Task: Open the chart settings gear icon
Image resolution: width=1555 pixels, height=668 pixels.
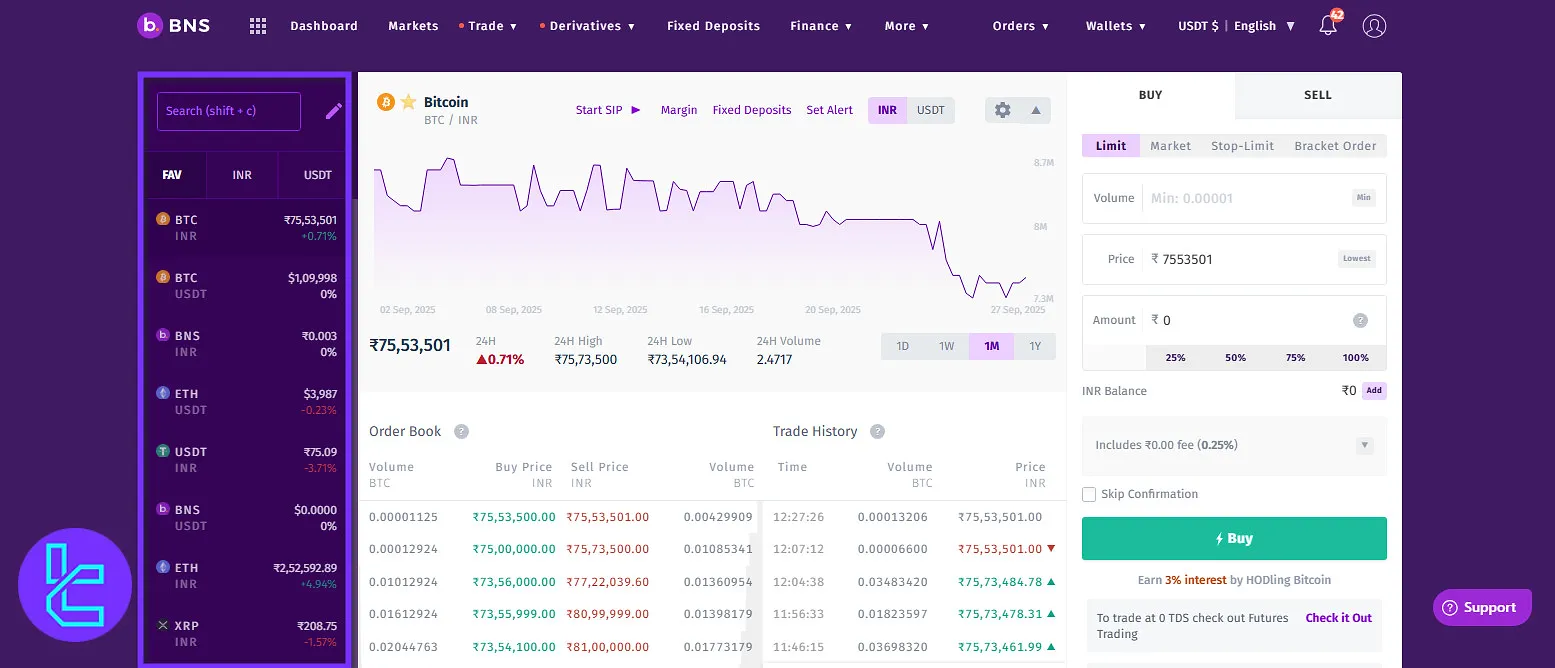Action: [x=1002, y=110]
